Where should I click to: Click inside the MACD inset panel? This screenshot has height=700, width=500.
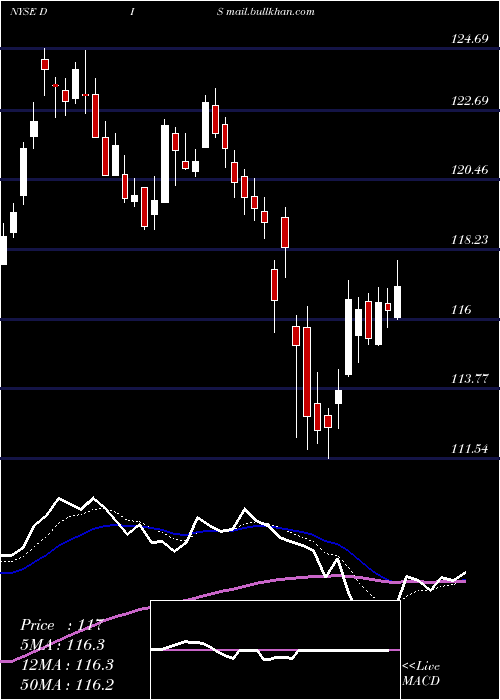275,650
